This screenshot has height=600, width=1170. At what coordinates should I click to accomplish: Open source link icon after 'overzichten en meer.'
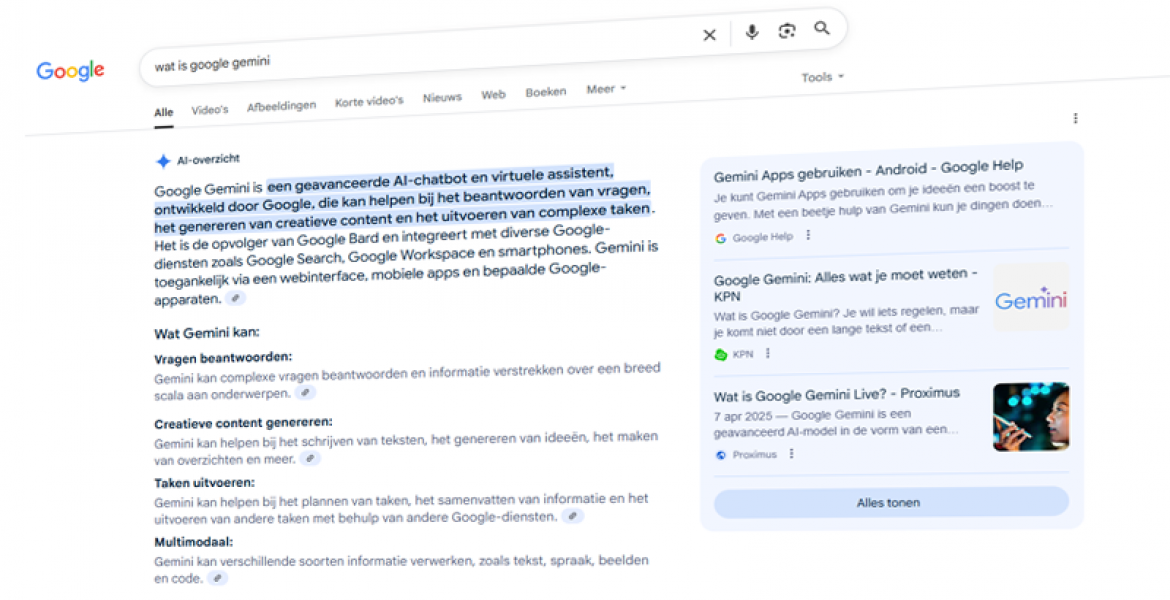click(310, 458)
